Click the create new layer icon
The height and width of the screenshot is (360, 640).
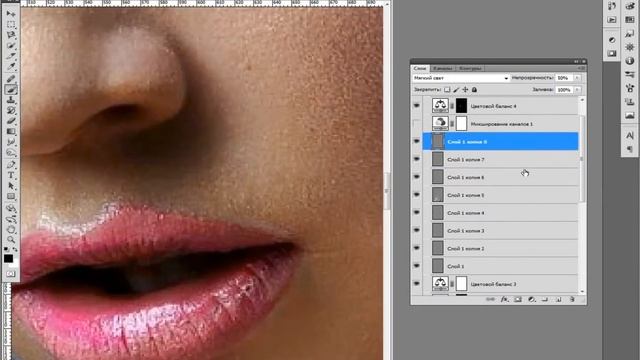tap(558, 299)
